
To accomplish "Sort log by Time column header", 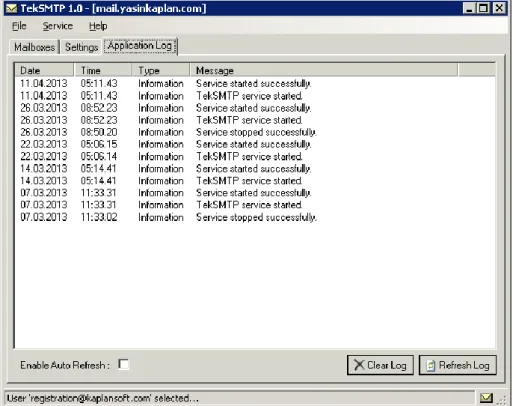I will pos(103,70).
